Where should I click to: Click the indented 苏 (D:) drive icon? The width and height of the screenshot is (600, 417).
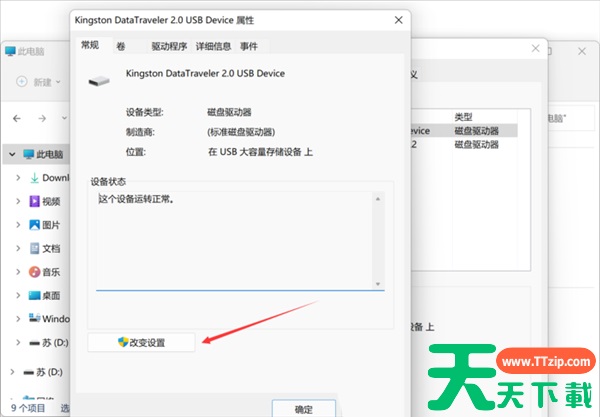click(x=34, y=343)
